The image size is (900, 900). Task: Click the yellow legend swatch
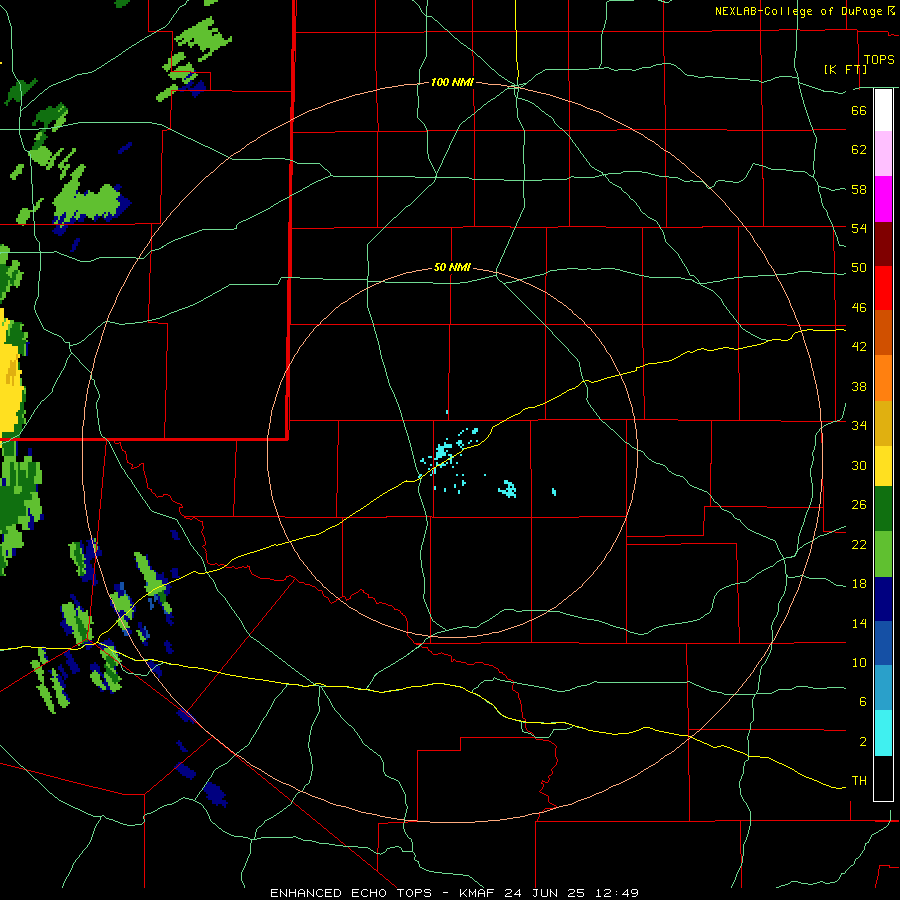tap(883, 466)
